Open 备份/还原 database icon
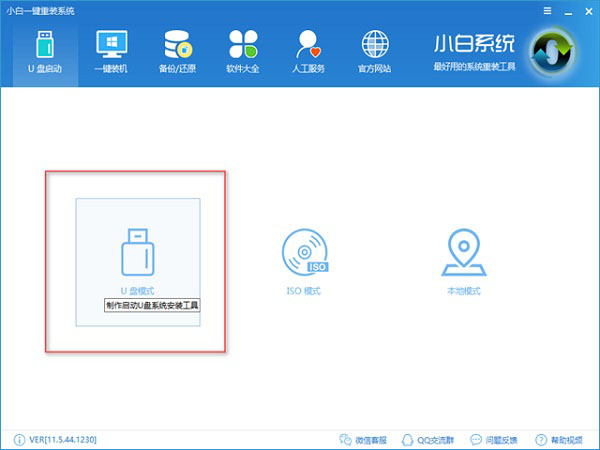600x450 pixels. (178, 44)
